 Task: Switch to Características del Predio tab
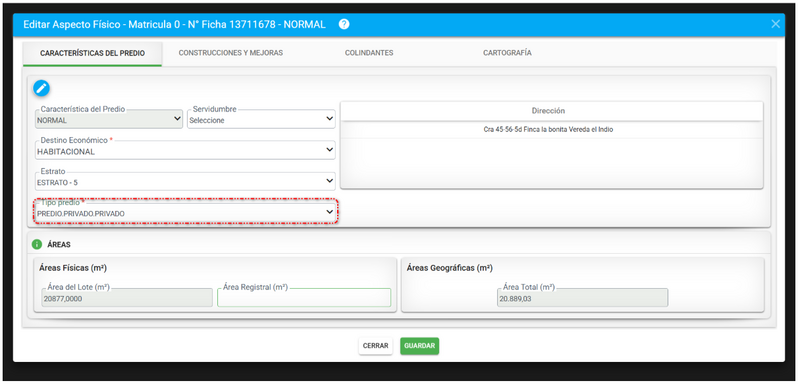(92, 53)
